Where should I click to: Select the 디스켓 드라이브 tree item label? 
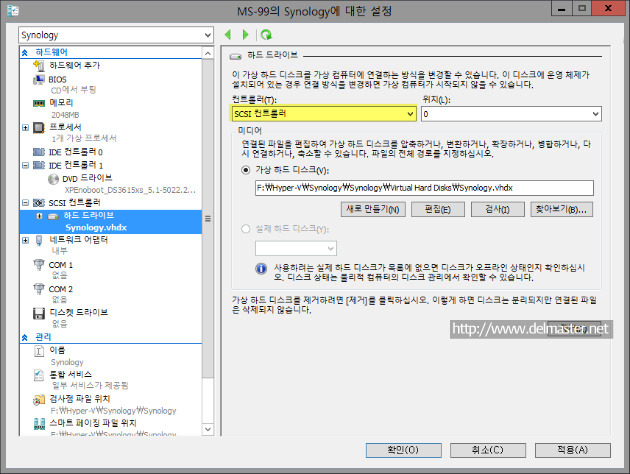point(78,313)
